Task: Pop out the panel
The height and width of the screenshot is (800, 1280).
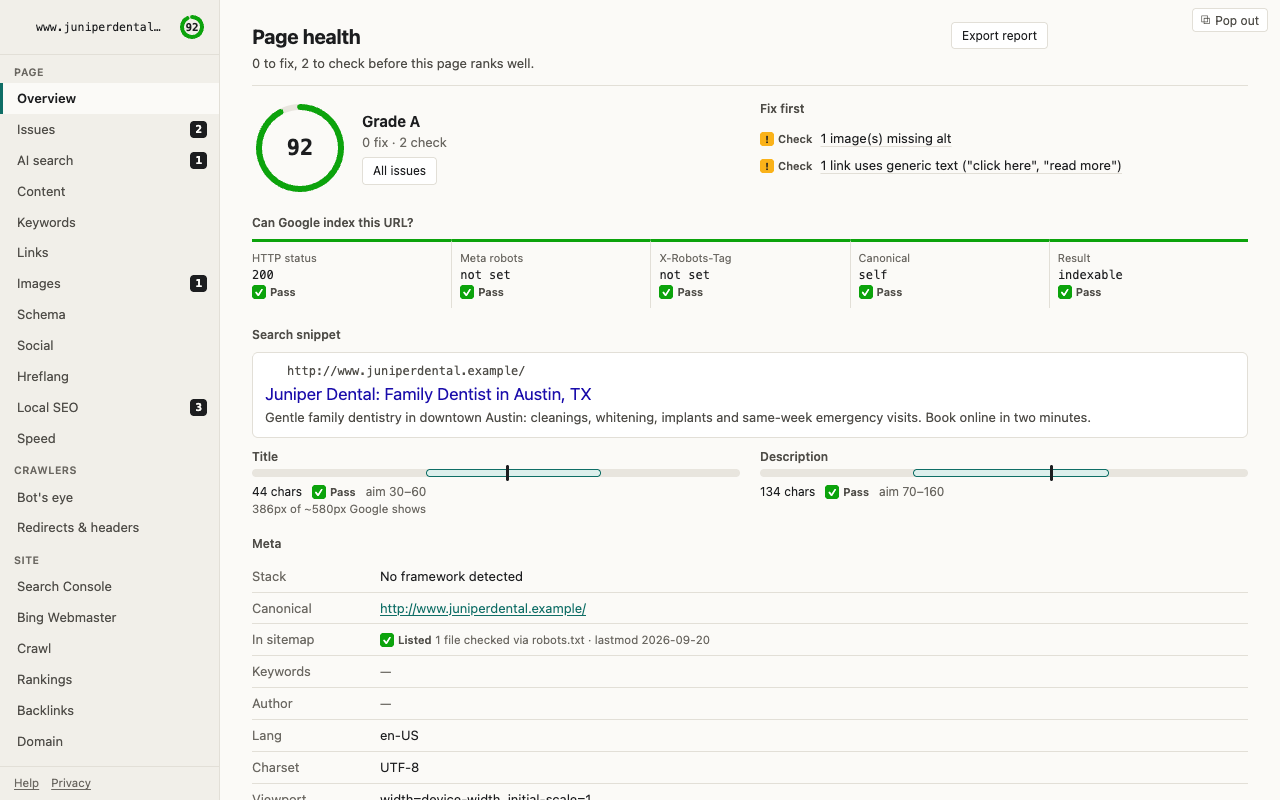Action: pyautogui.click(x=1229, y=20)
